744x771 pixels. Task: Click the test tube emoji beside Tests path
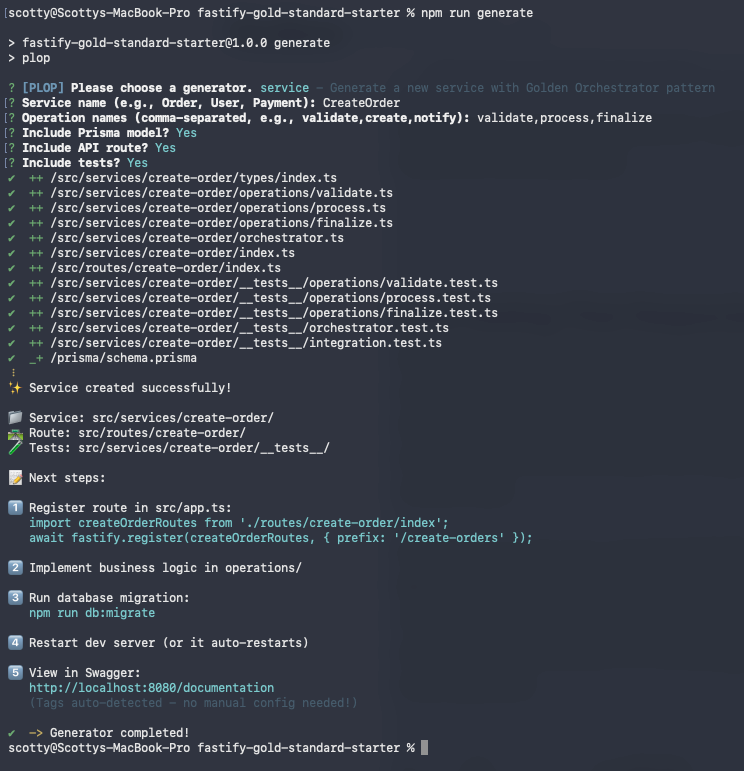click(x=14, y=448)
